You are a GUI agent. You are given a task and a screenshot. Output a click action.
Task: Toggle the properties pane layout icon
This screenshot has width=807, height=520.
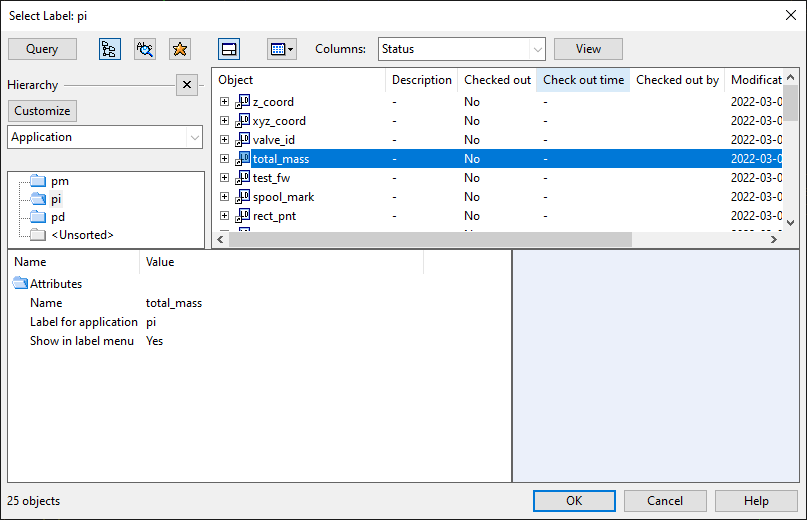point(229,49)
